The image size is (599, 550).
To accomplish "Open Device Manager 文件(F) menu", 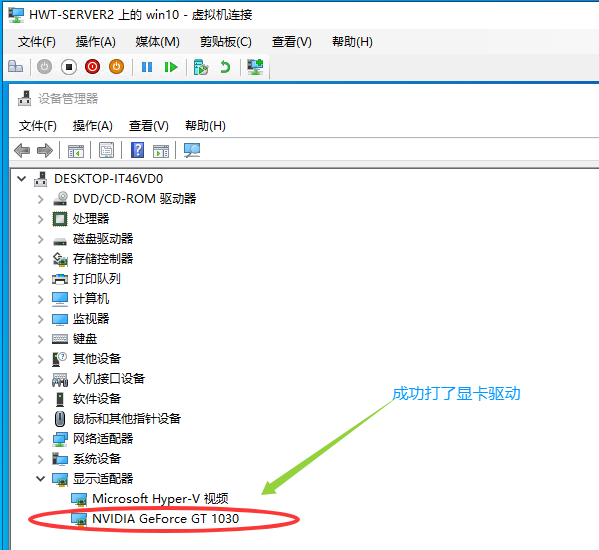I will tap(38, 126).
